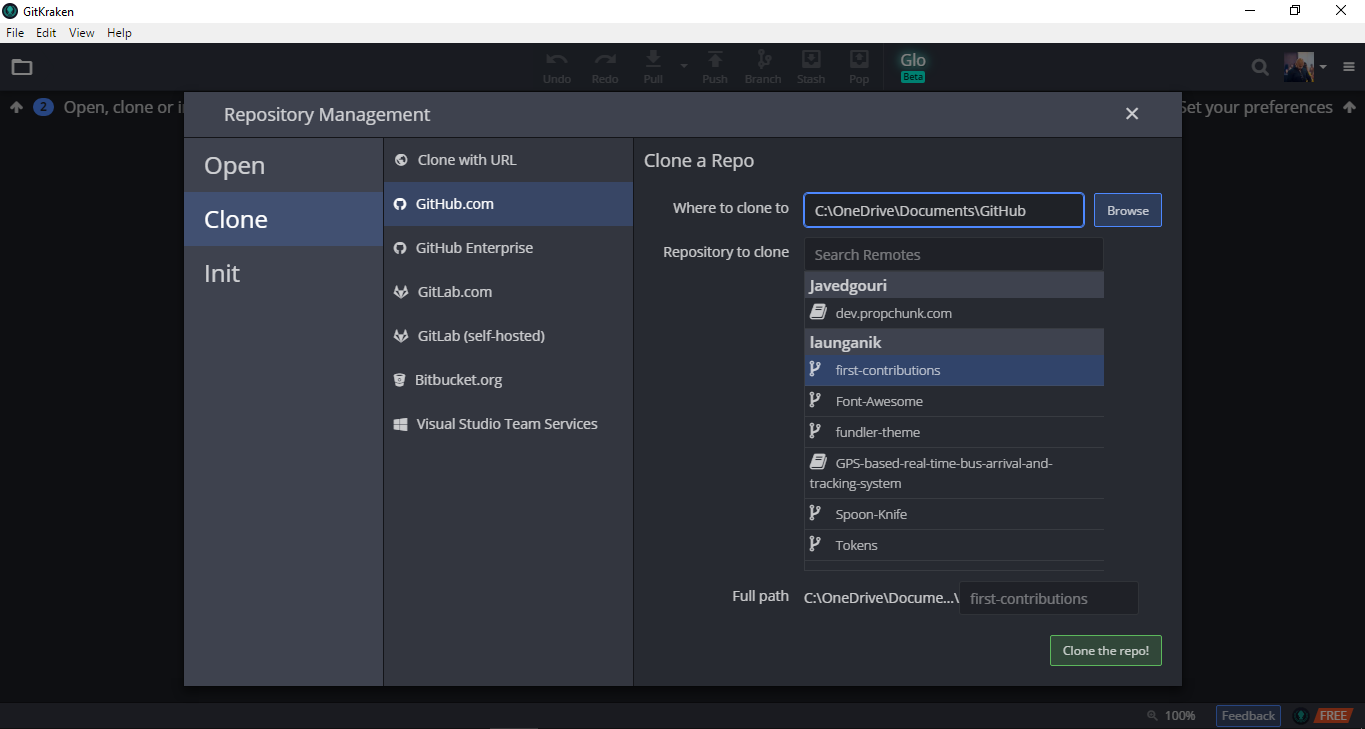Click the Bitbucket bucket icon

coord(399,380)
